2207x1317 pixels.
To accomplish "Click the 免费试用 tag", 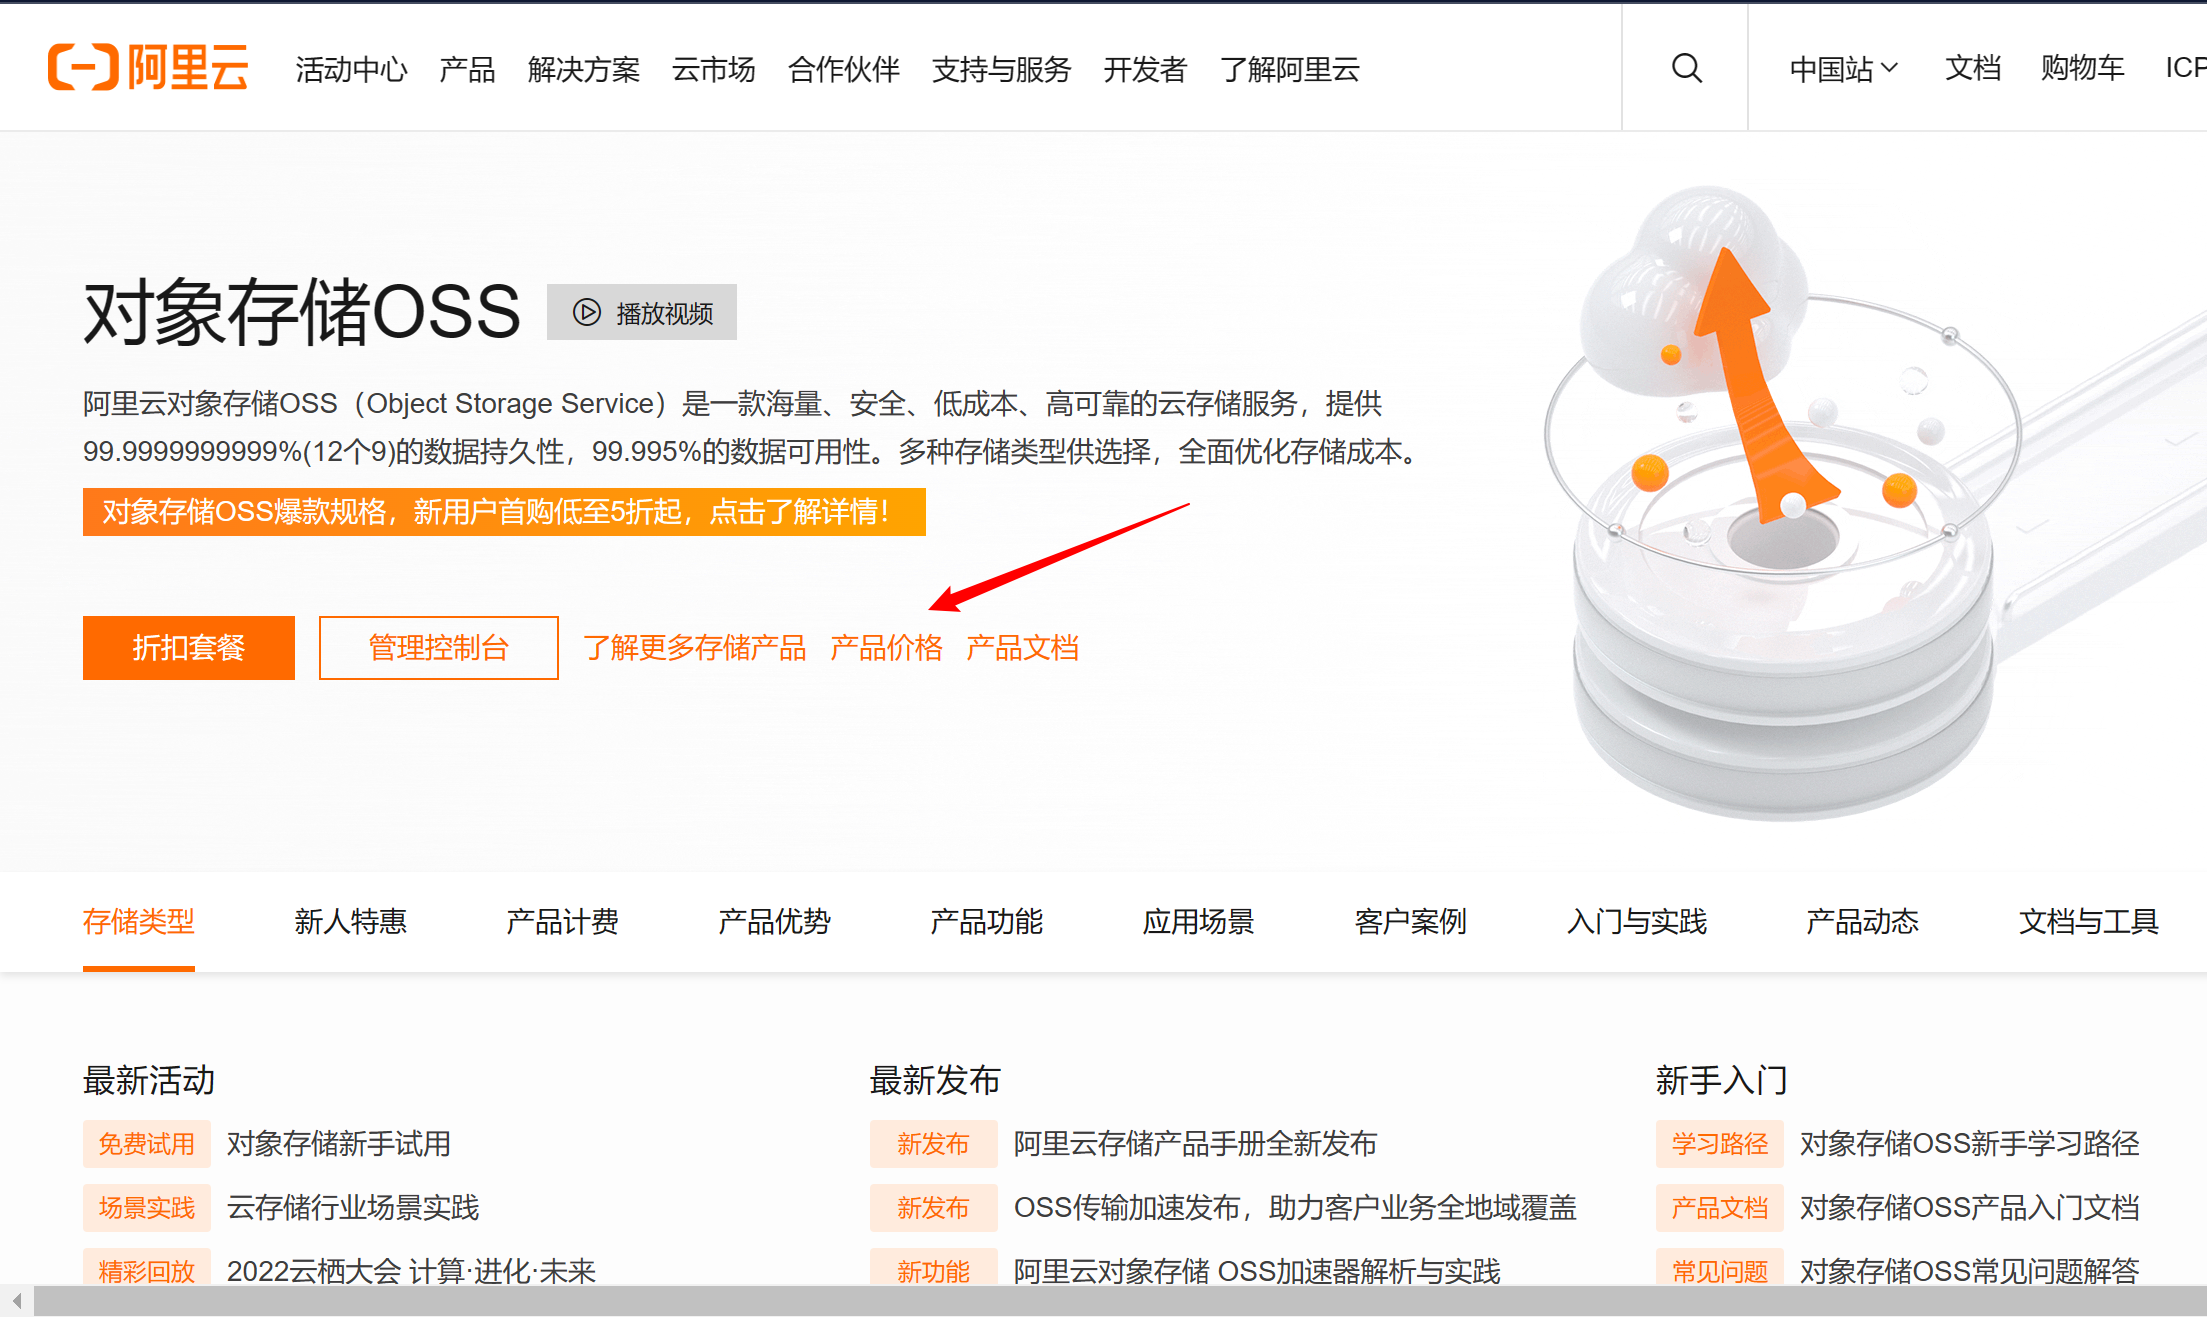I will tap(146, 1144).
